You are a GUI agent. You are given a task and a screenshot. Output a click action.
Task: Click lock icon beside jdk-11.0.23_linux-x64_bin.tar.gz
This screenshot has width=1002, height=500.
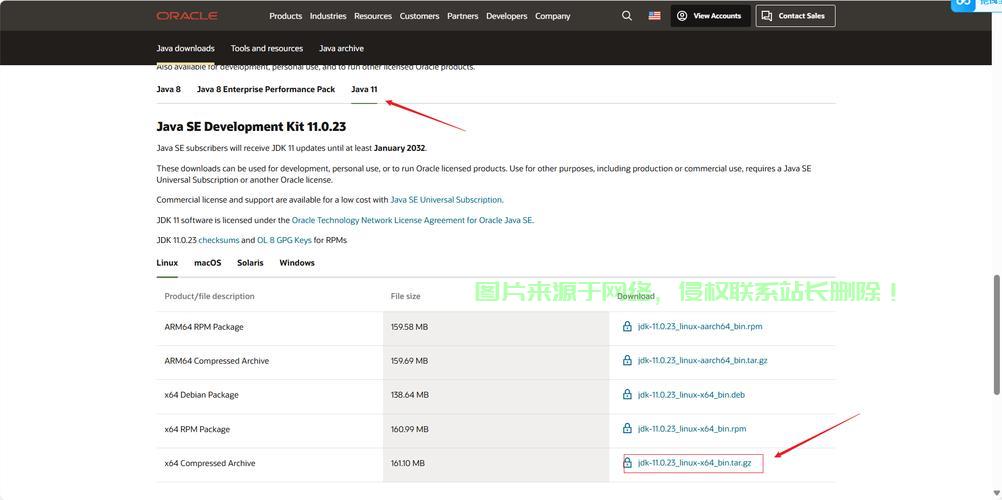tap(628, 463)
